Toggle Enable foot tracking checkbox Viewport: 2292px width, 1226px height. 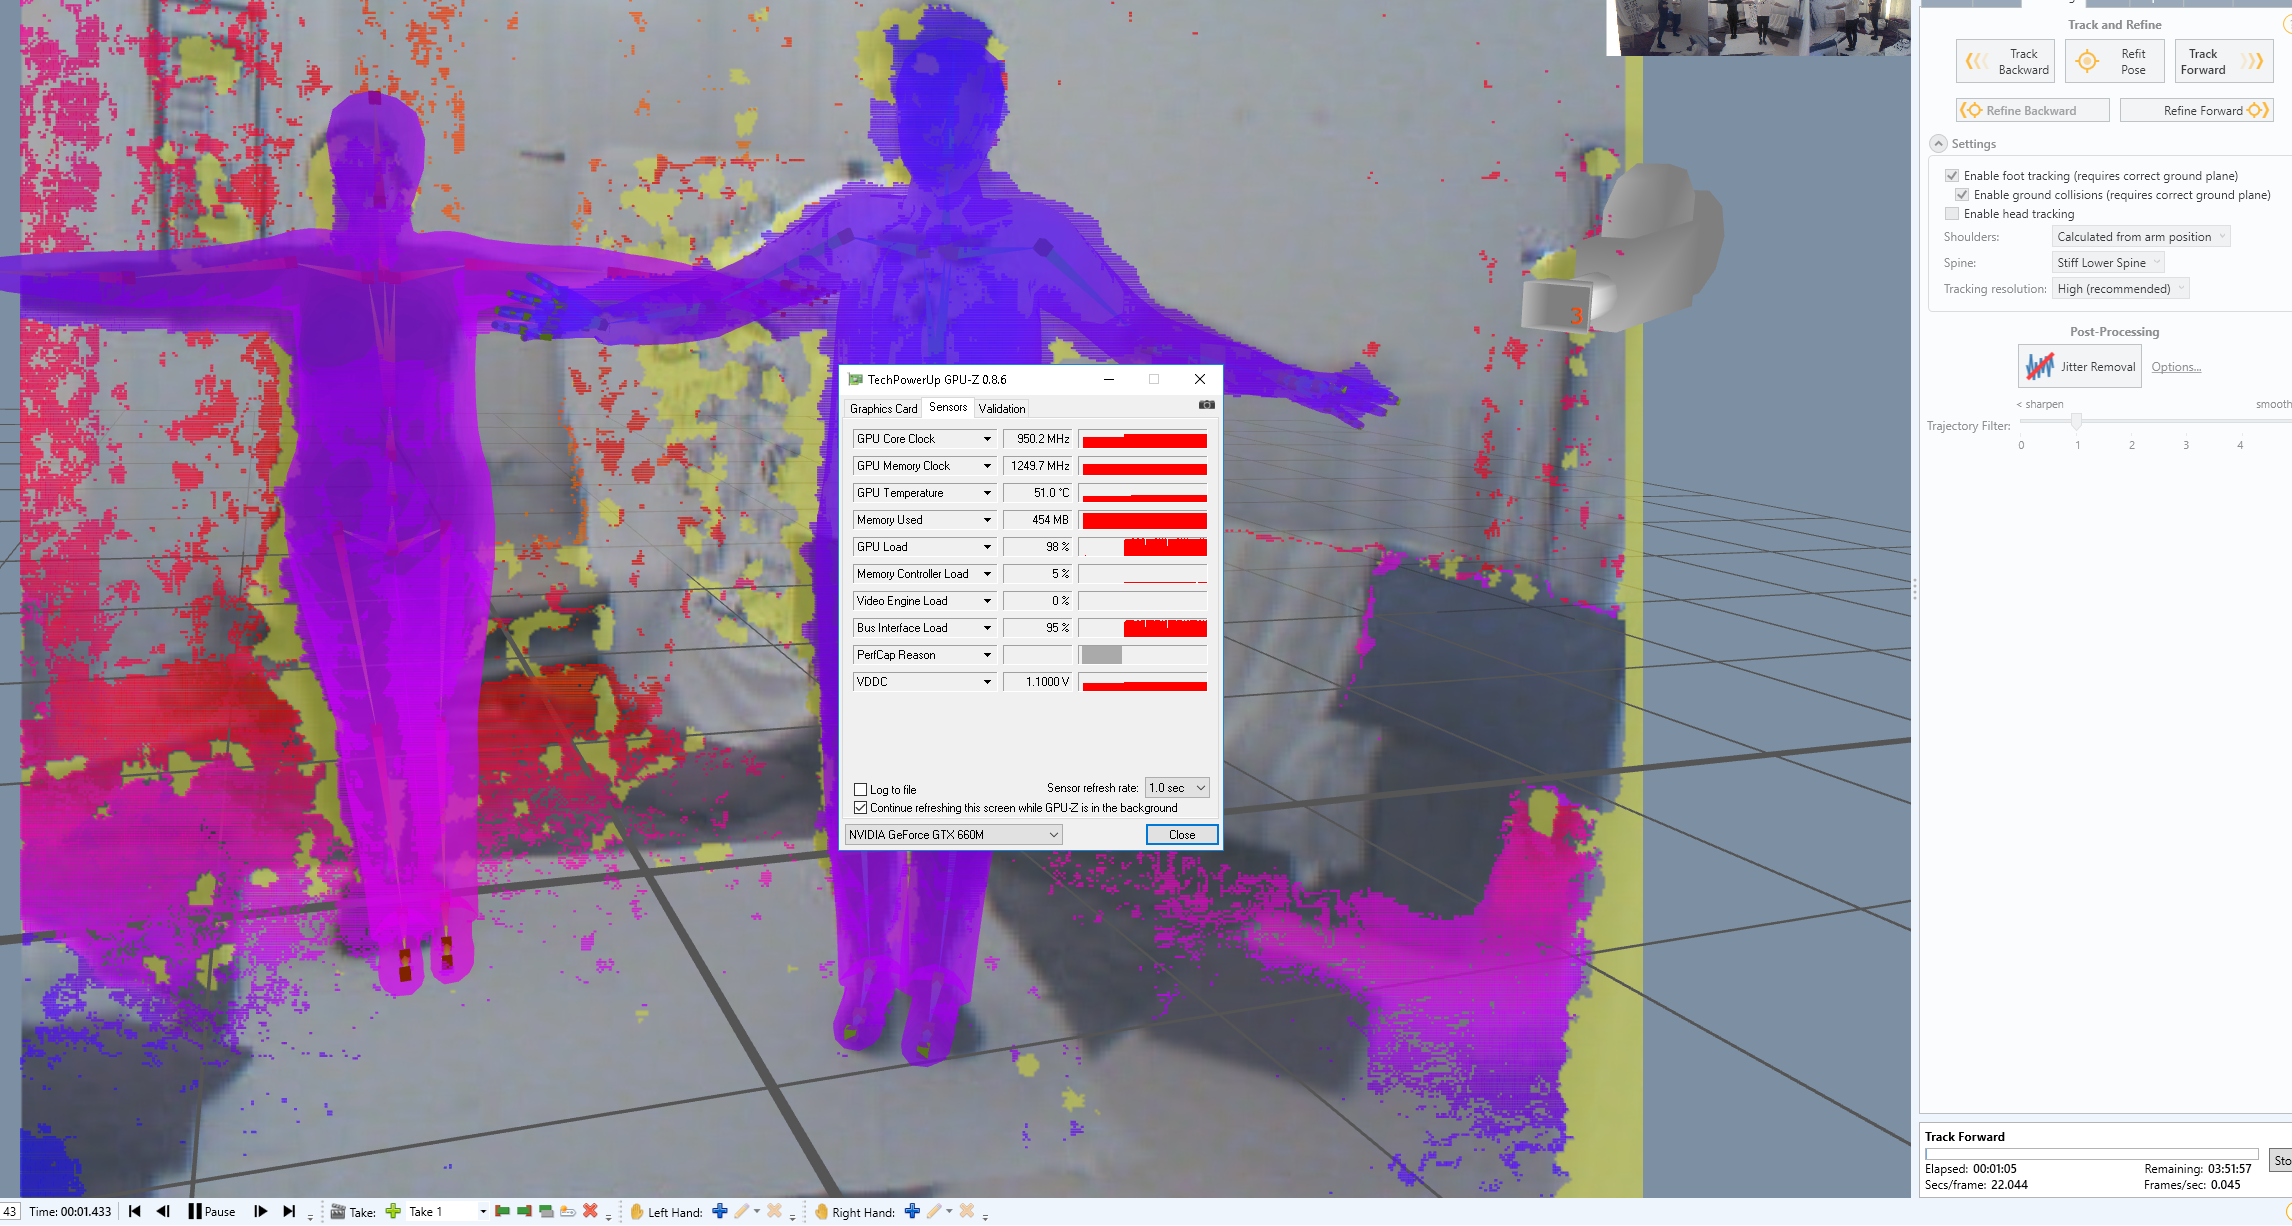coord(1951,176)
